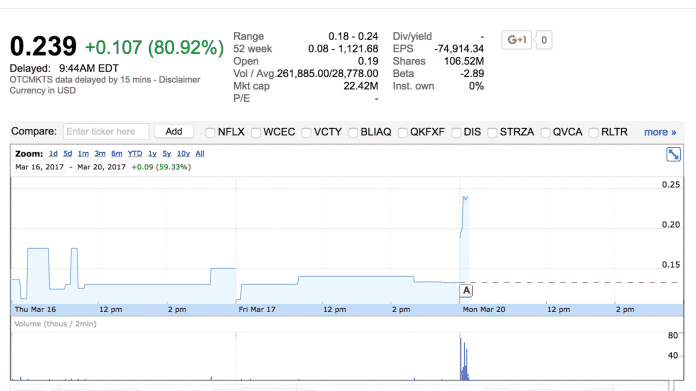The height and width of the screenshot is (391, 696).
Task: Show more comparison tickers
Action: pos(660,132)
